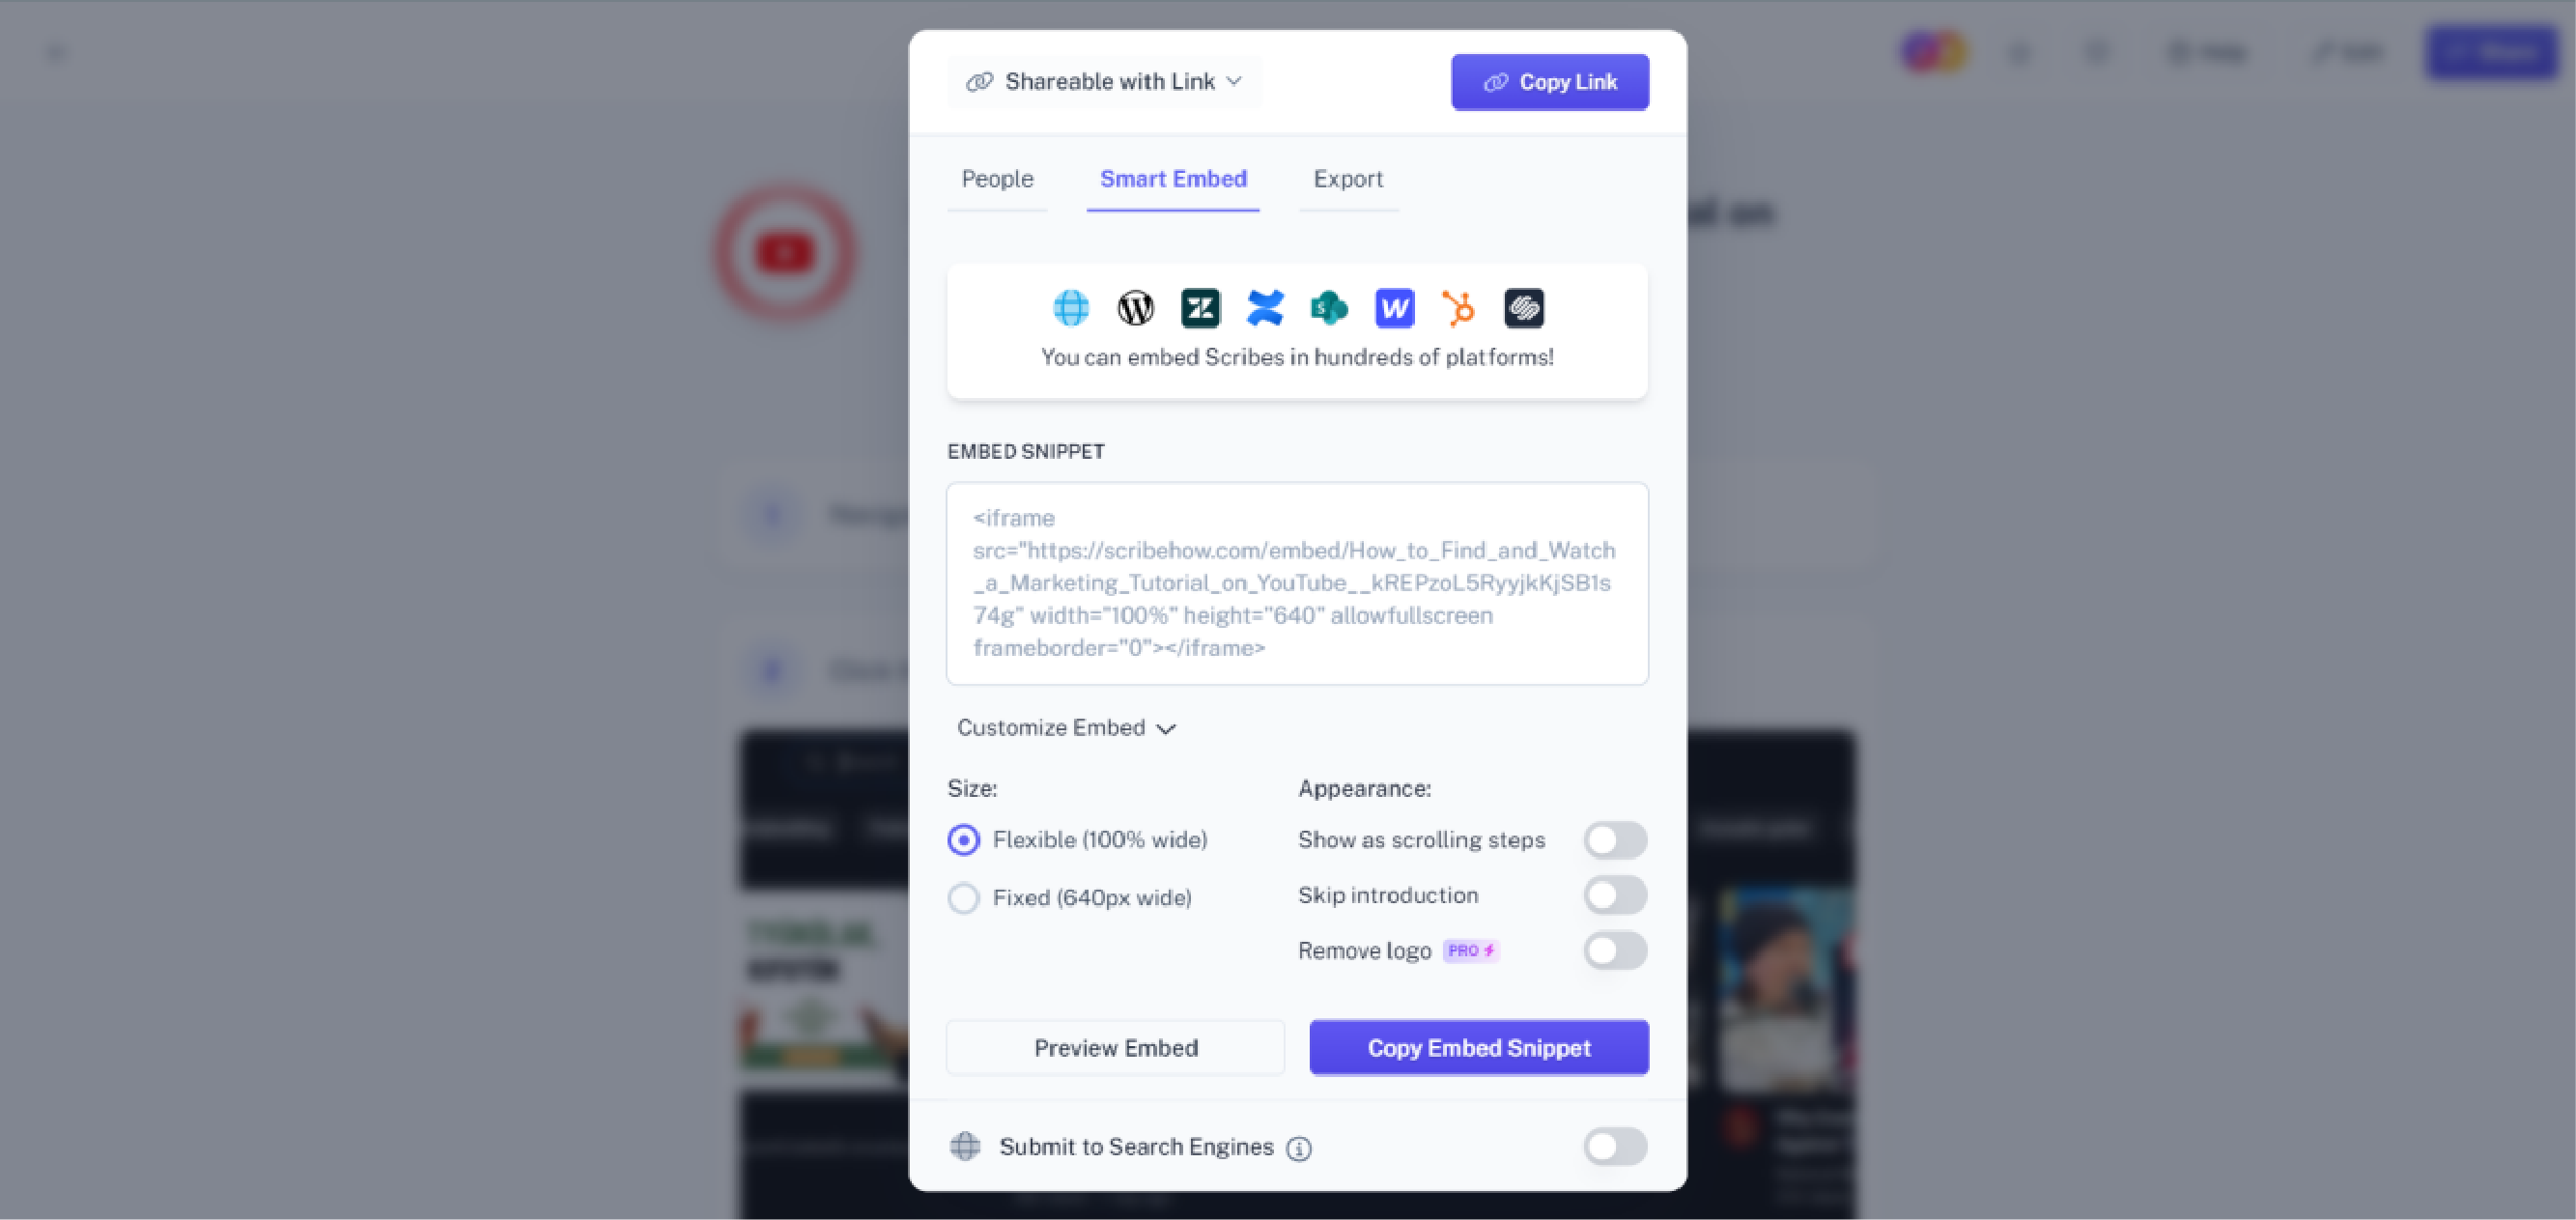Click the strikethrough-style platform icon
The width and height of the screenshot is (2576, 1220).
[1523, 307]
